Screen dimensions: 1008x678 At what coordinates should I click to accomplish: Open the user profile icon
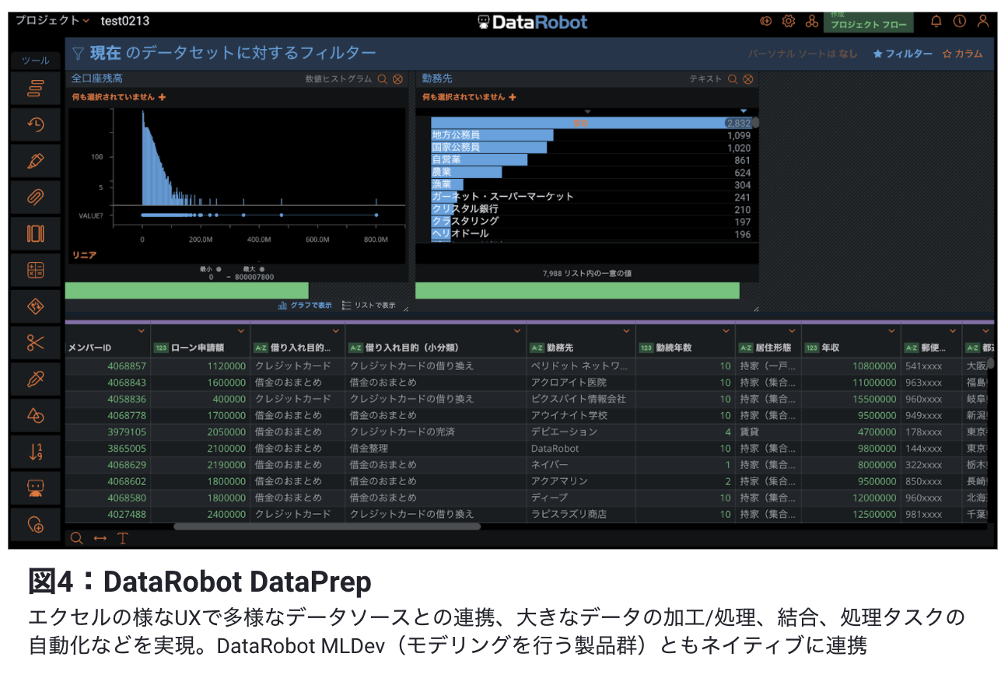983,21
